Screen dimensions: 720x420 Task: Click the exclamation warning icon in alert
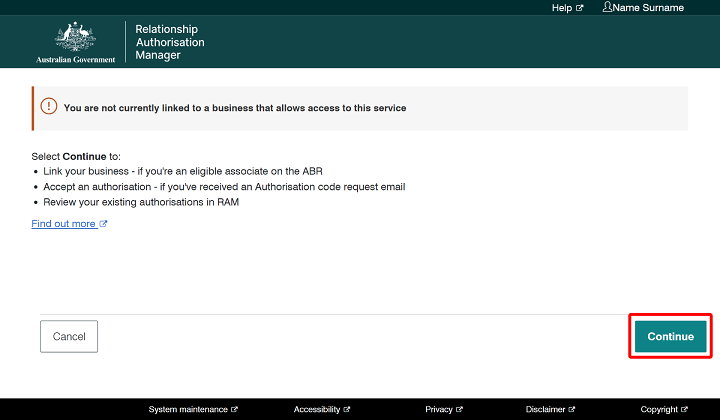point(49,106)
